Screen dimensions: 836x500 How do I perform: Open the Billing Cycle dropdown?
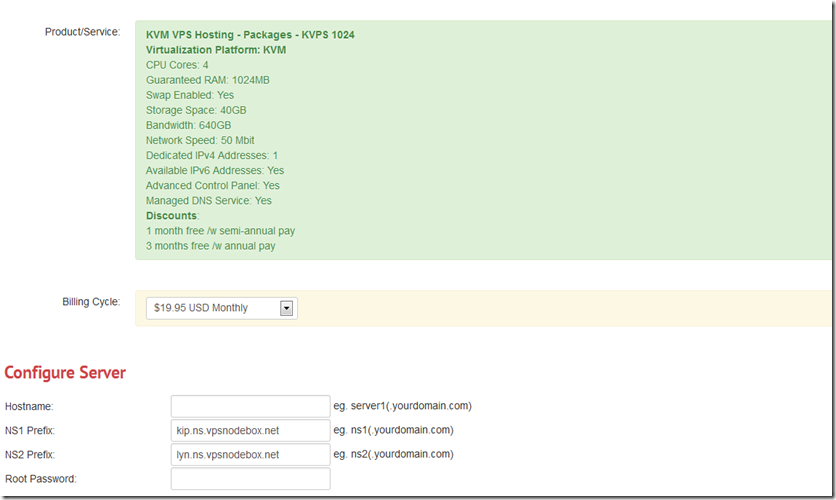222,308
